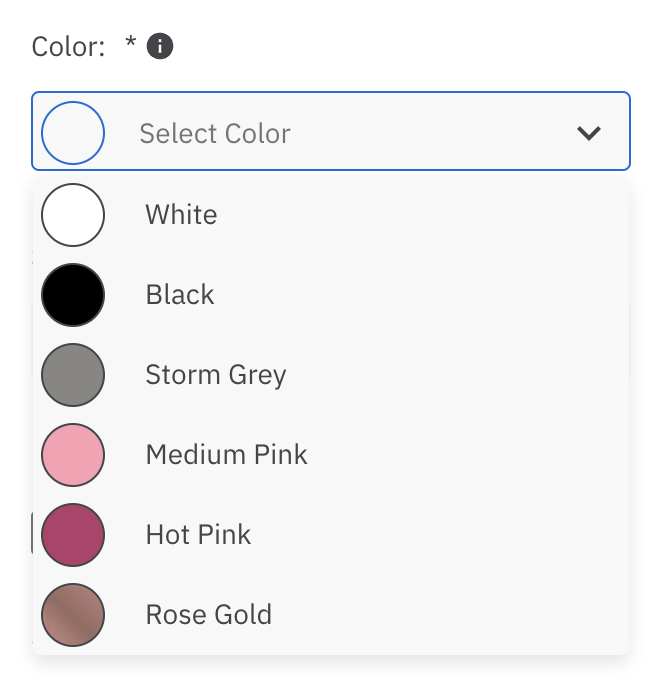Click the Hot Pink color circle
Image resolution: width=664 pixels, height=696 pixels.
[73, 534]
